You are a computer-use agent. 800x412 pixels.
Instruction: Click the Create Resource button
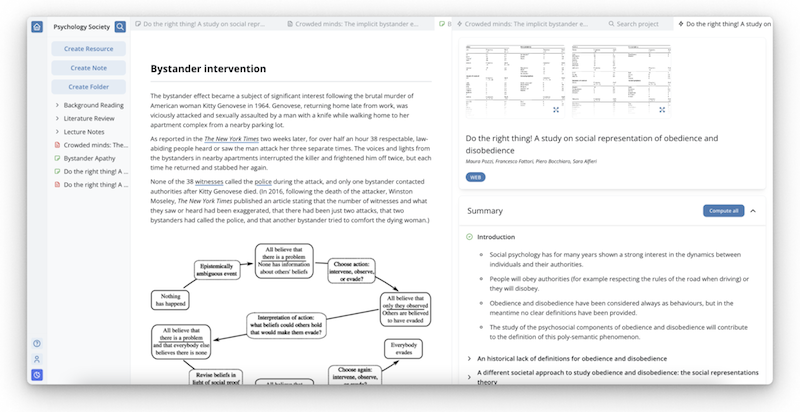click(x=88, y=49)
